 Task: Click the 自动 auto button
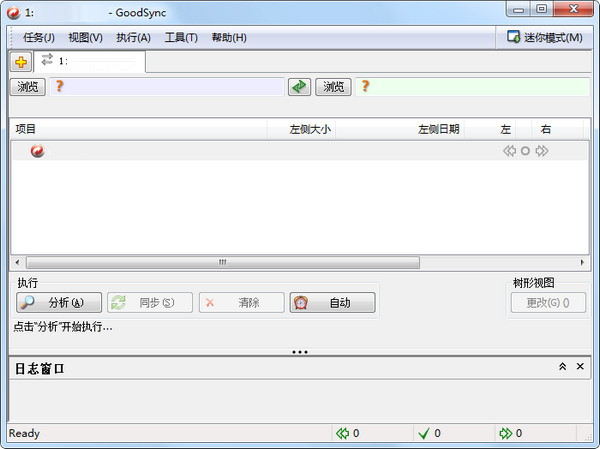(x=333, y=303)
